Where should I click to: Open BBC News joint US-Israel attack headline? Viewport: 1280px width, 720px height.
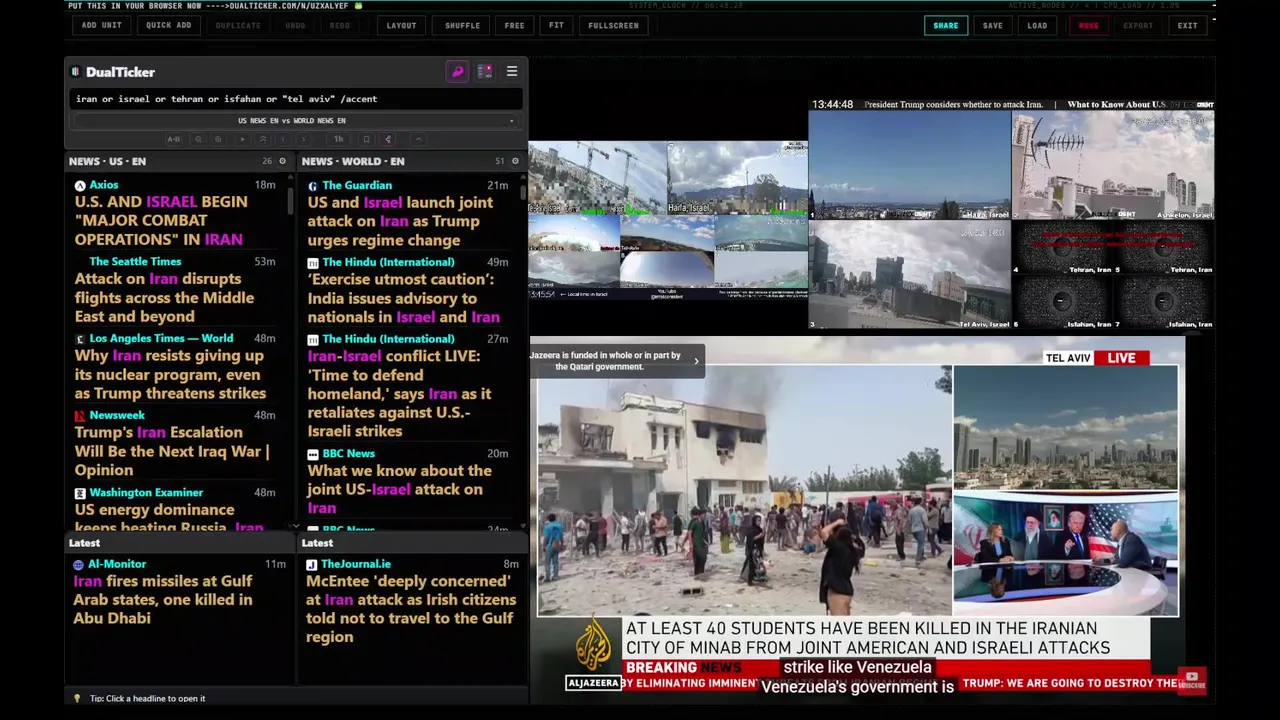399,489
